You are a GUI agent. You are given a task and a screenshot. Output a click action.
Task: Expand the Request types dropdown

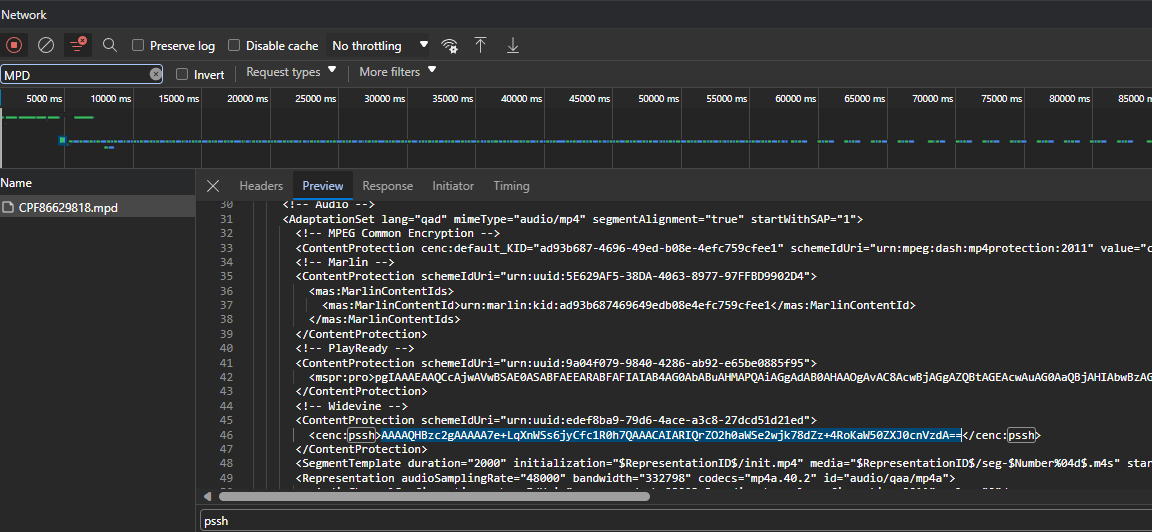coord(291,72)
